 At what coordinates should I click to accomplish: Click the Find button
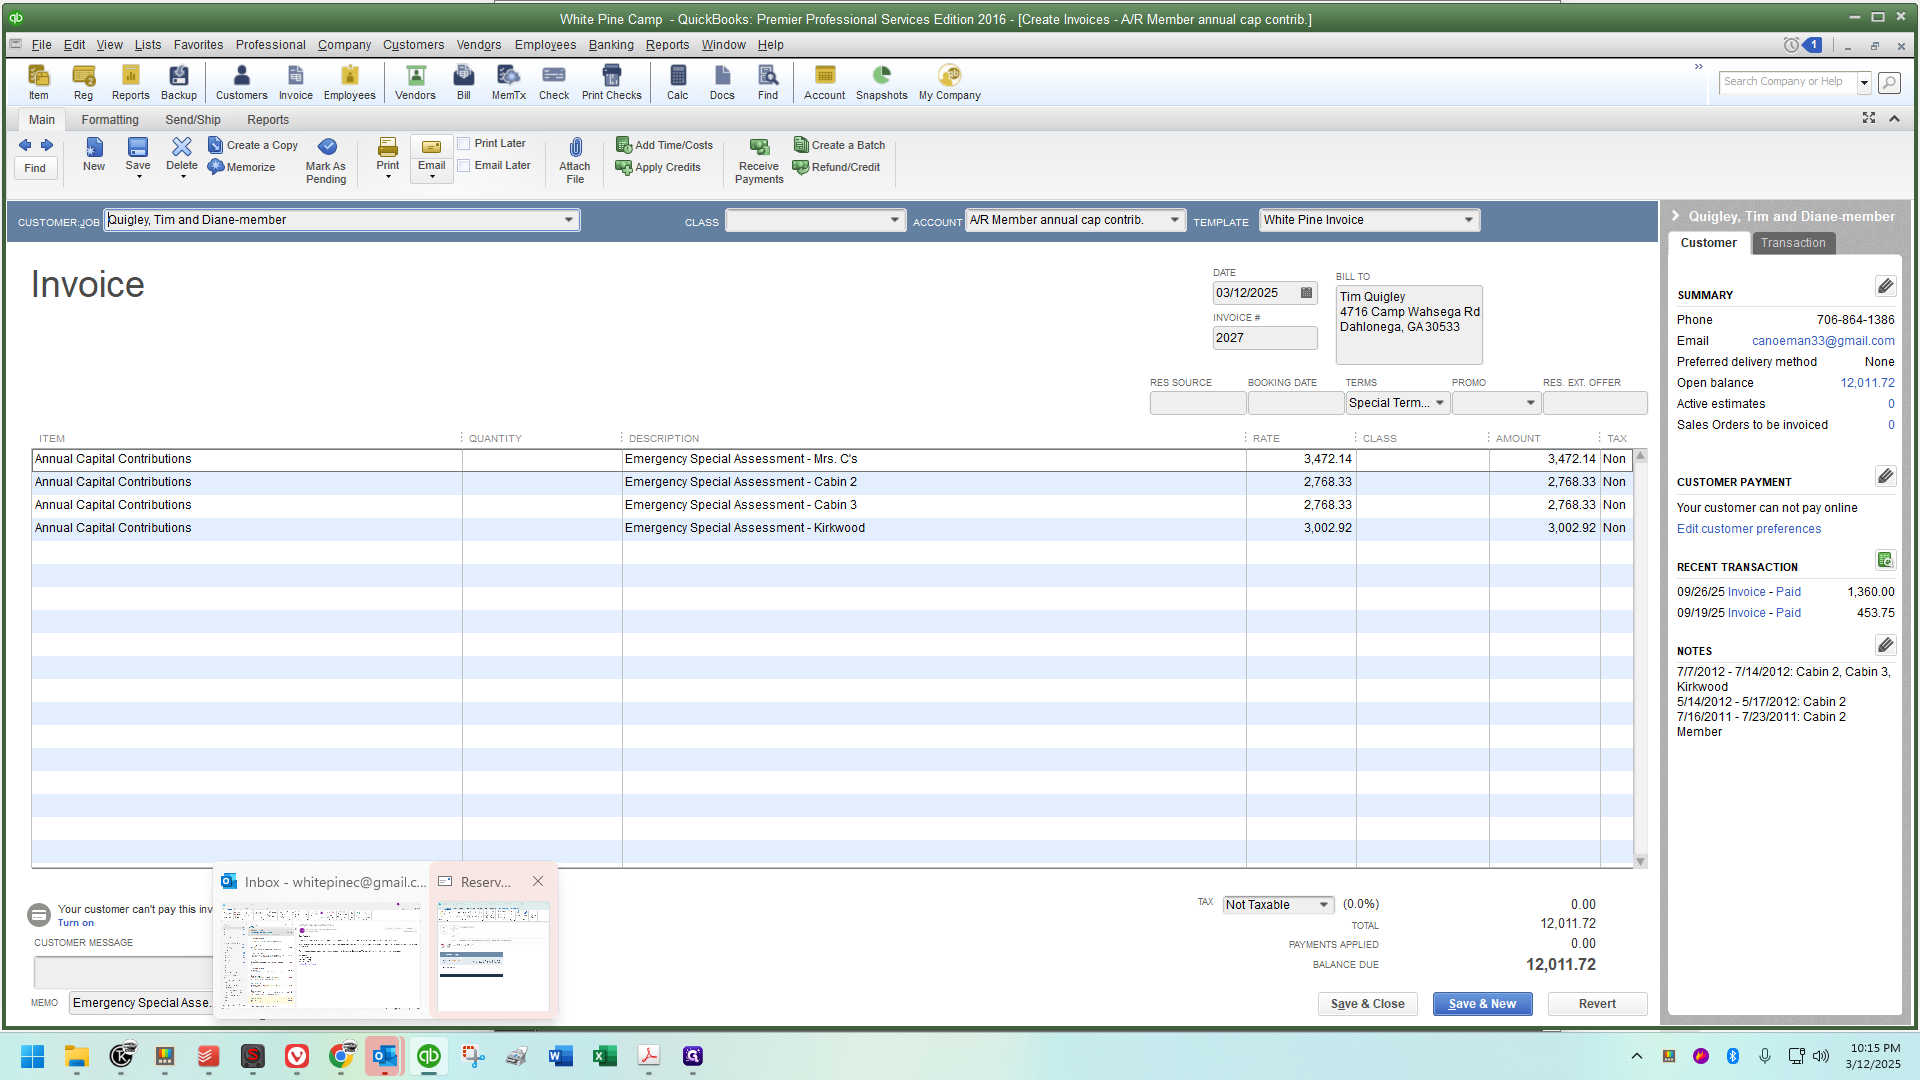[x=35, y=168]
